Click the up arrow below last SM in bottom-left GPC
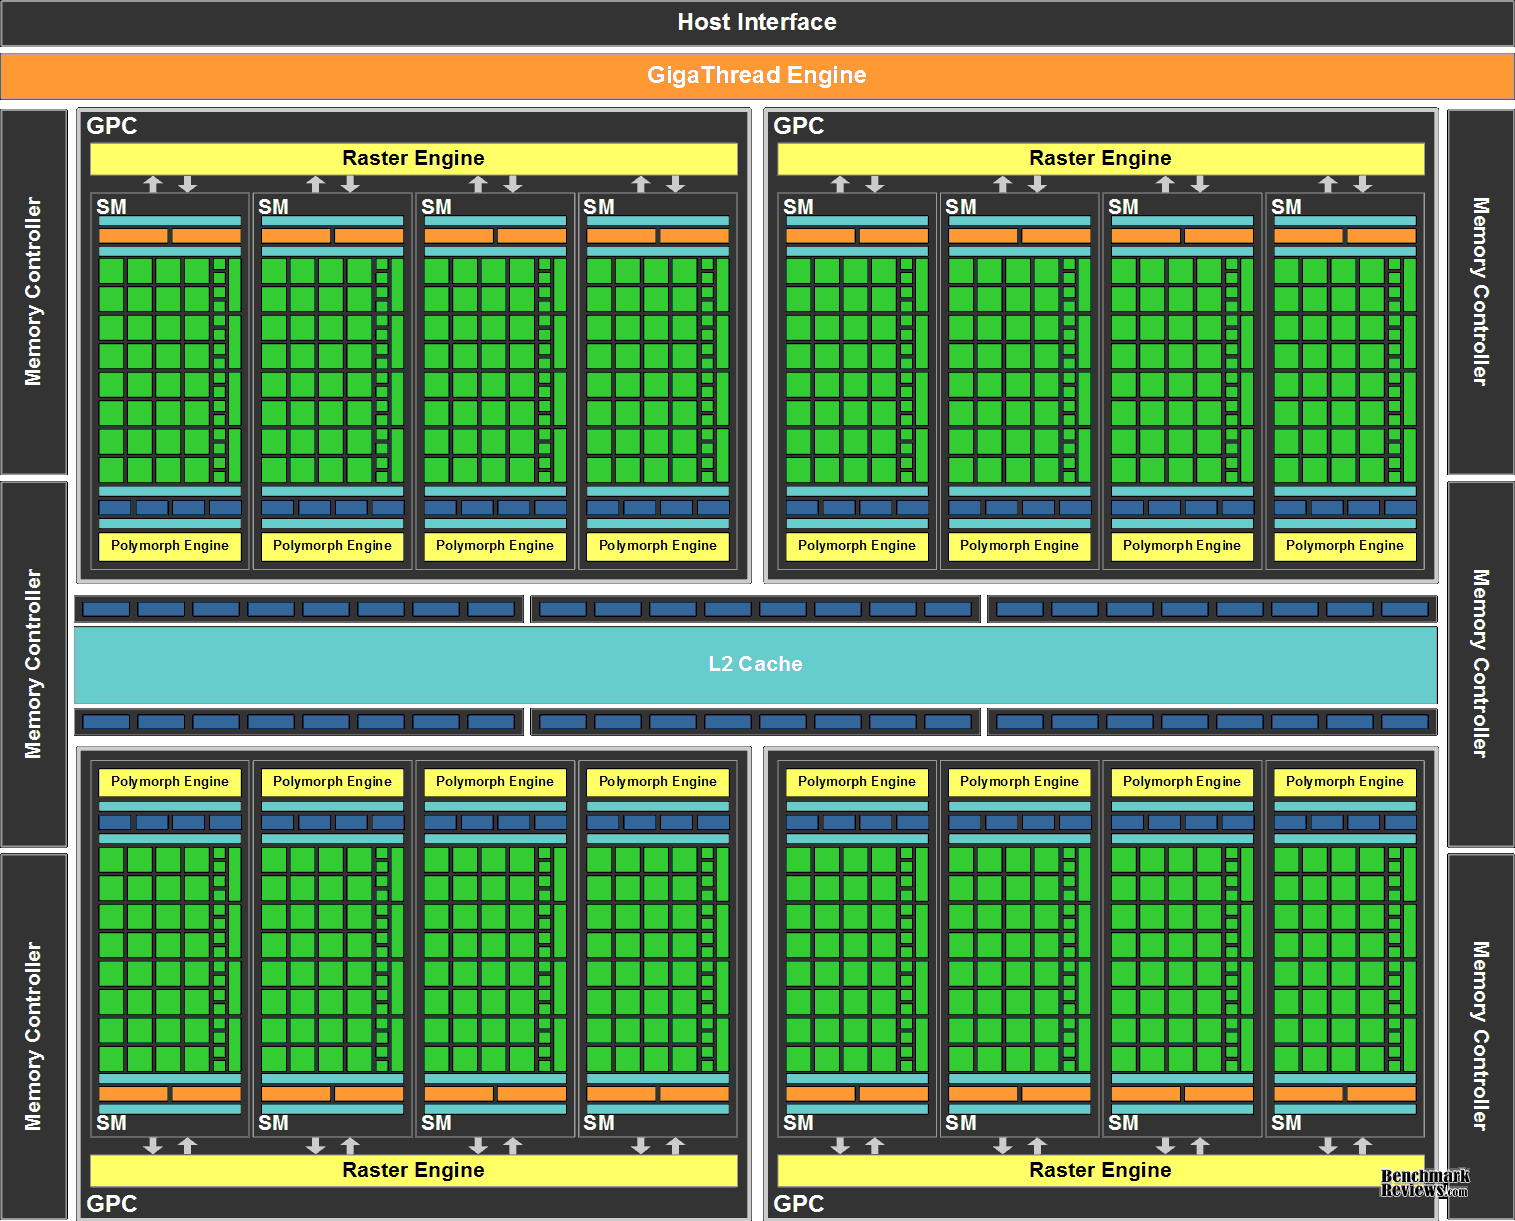 click(x=676, y=1145)
